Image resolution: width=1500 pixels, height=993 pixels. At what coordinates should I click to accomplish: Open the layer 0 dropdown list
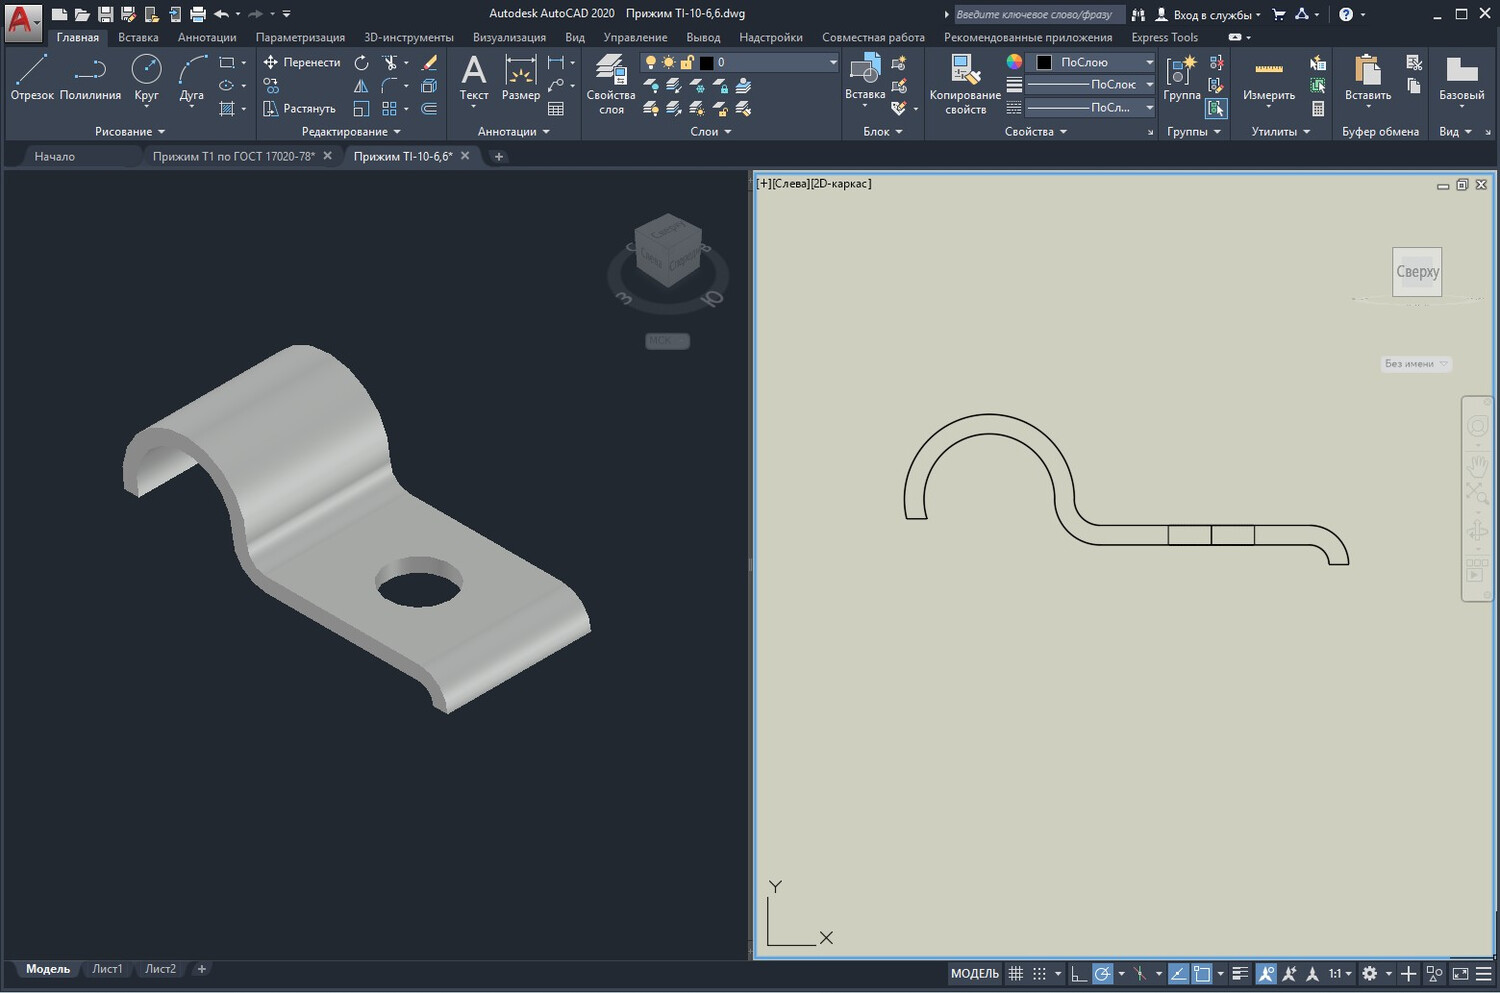pyautogui.click(x=739, y=62)
